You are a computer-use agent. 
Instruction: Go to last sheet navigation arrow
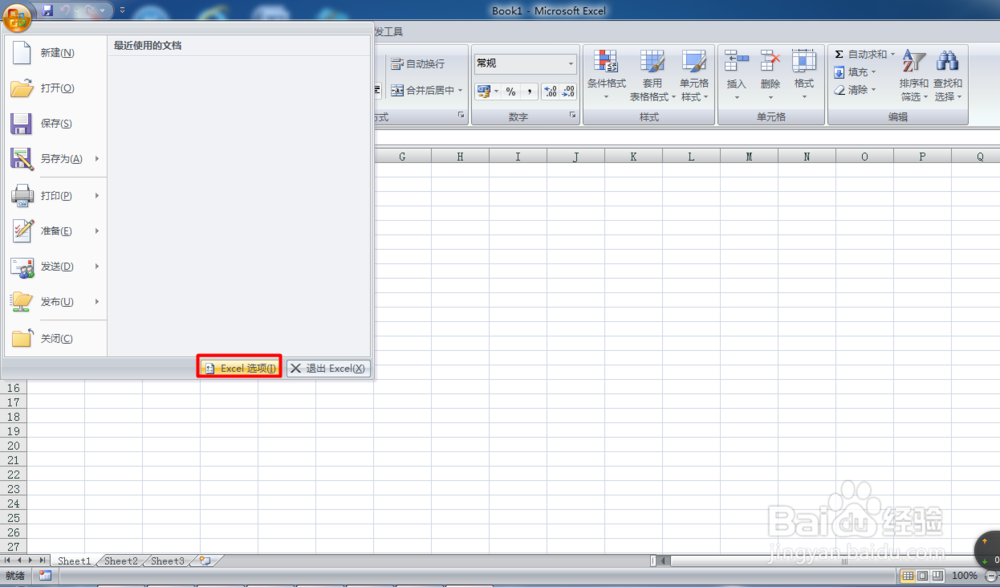pos(42,560)
